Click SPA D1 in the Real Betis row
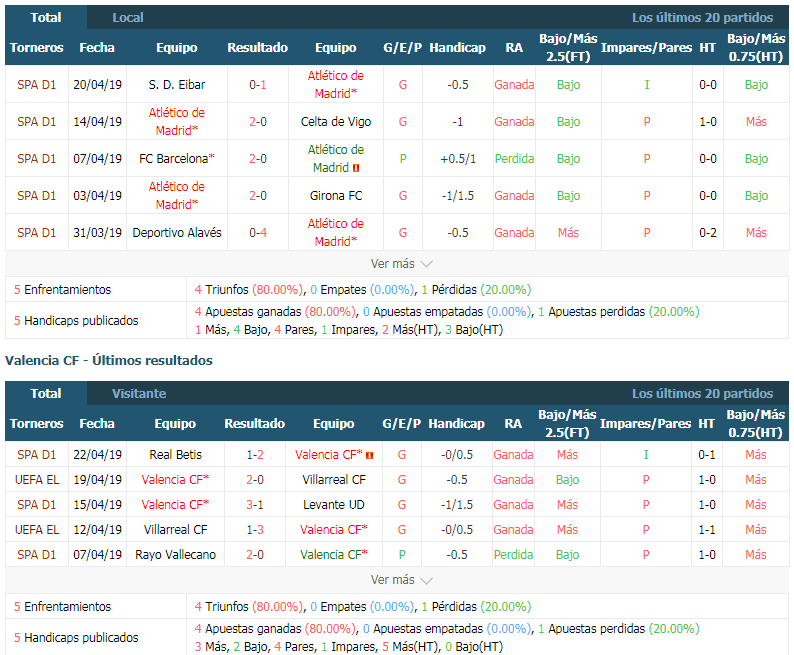794x655 pixels. point(36,455)
